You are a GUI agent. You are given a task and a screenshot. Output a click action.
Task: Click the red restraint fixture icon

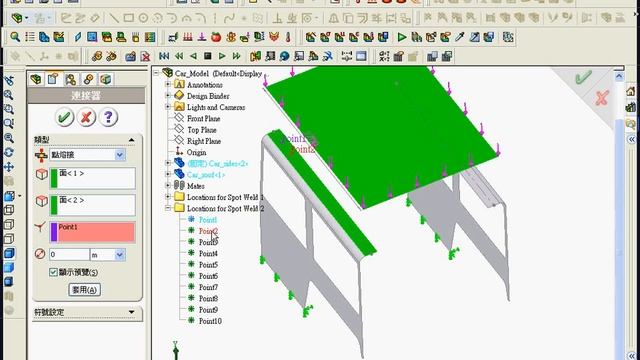187,37
